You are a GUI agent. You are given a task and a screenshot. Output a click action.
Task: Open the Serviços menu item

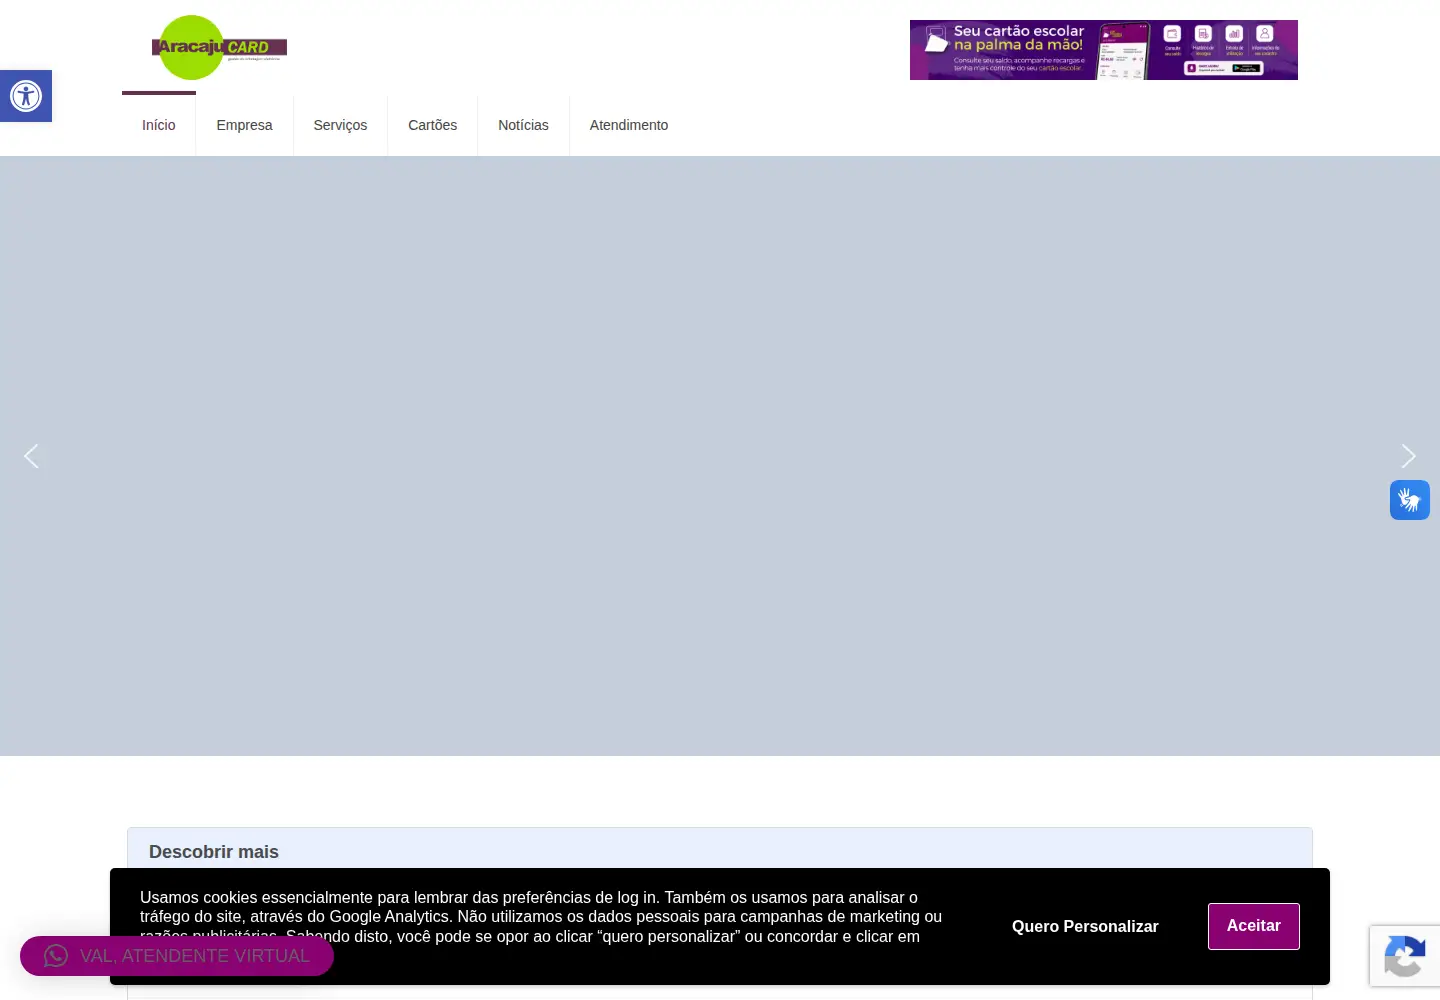[x=340, y=125]
